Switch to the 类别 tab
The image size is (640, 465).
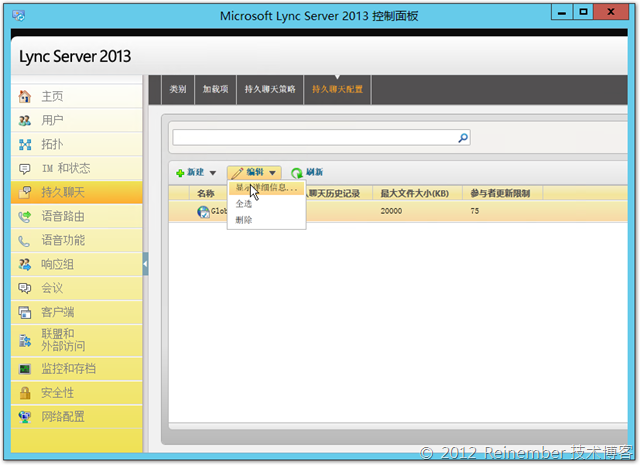click(x=178, y=89)
